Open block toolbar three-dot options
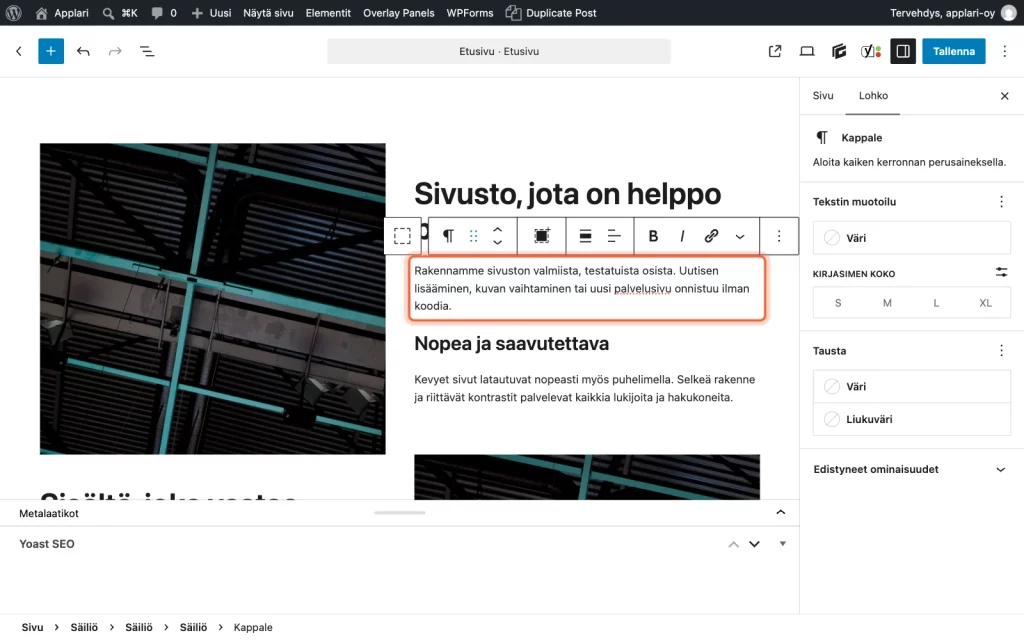The height and width of the screenshot is (640, 1024). [779, 236]
